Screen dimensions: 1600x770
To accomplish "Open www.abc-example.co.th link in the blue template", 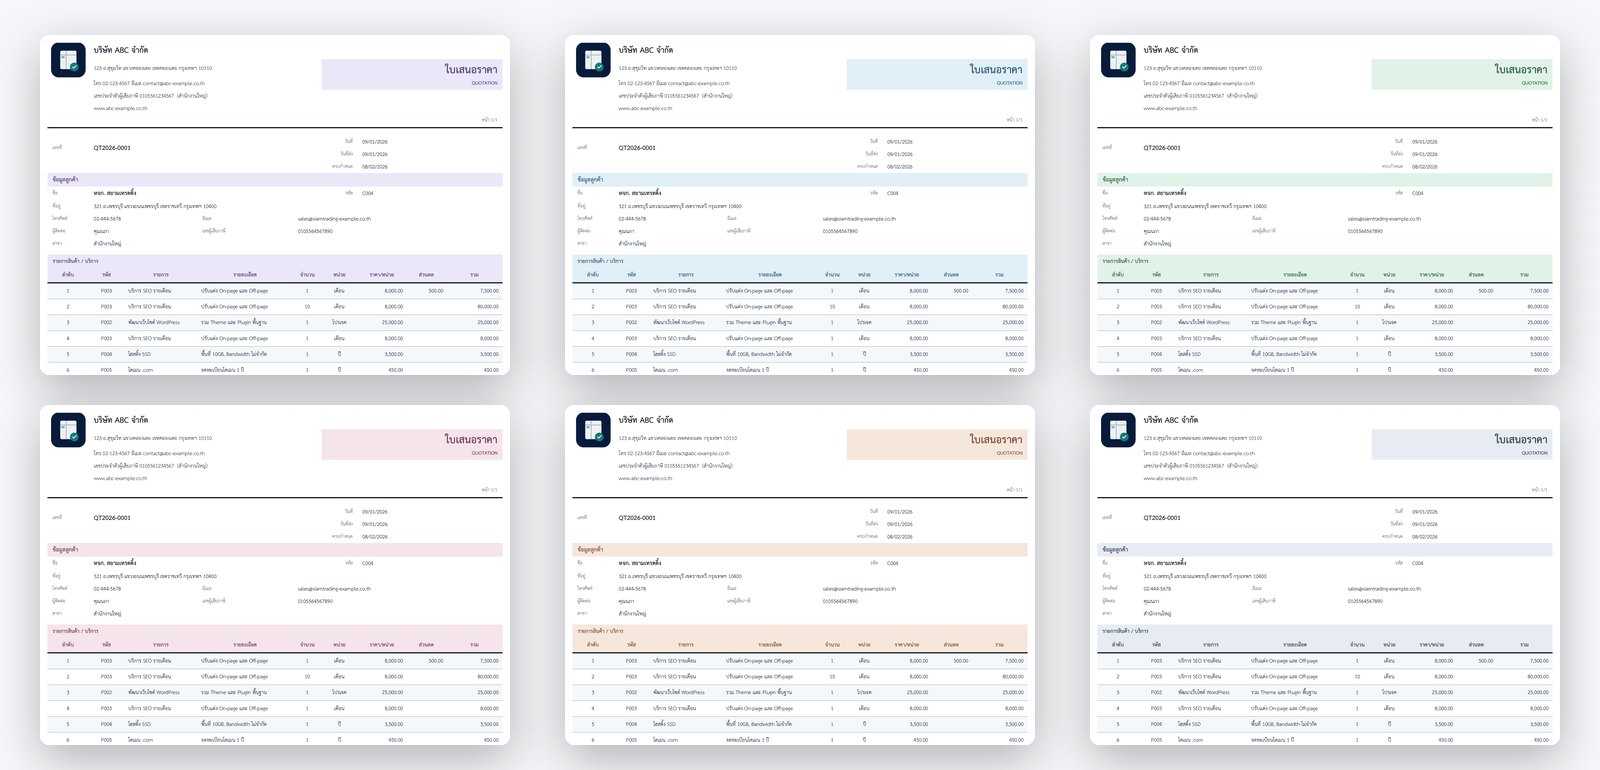I will coord(645,108).
